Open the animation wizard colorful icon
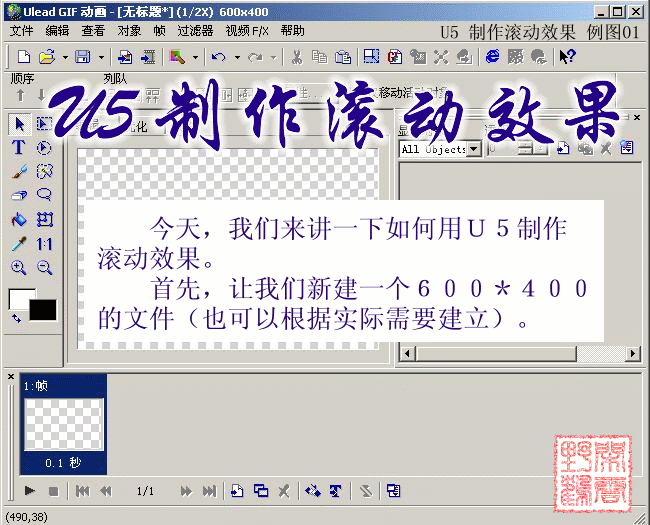This screenshot has width=650, height=525. click(x=177, y=56)
